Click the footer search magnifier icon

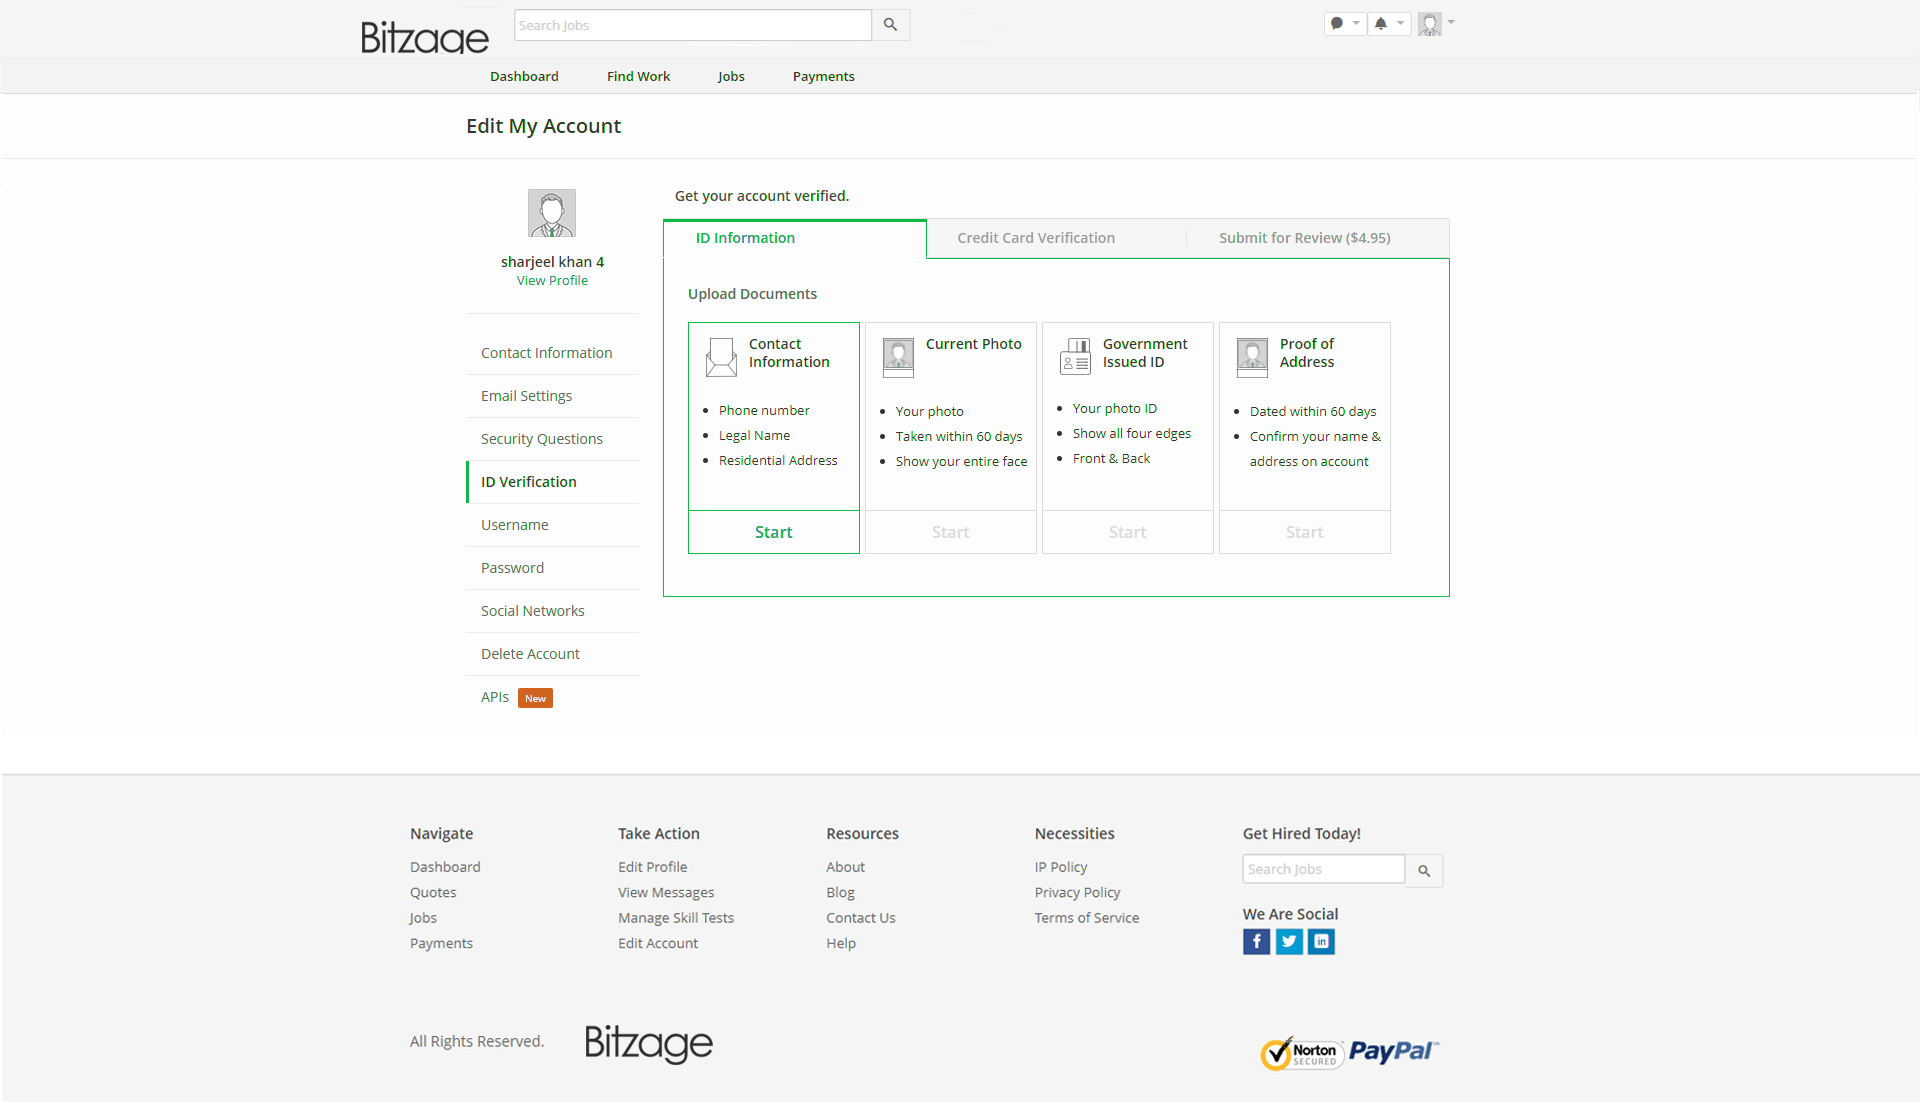click(x=1424, y=871)
